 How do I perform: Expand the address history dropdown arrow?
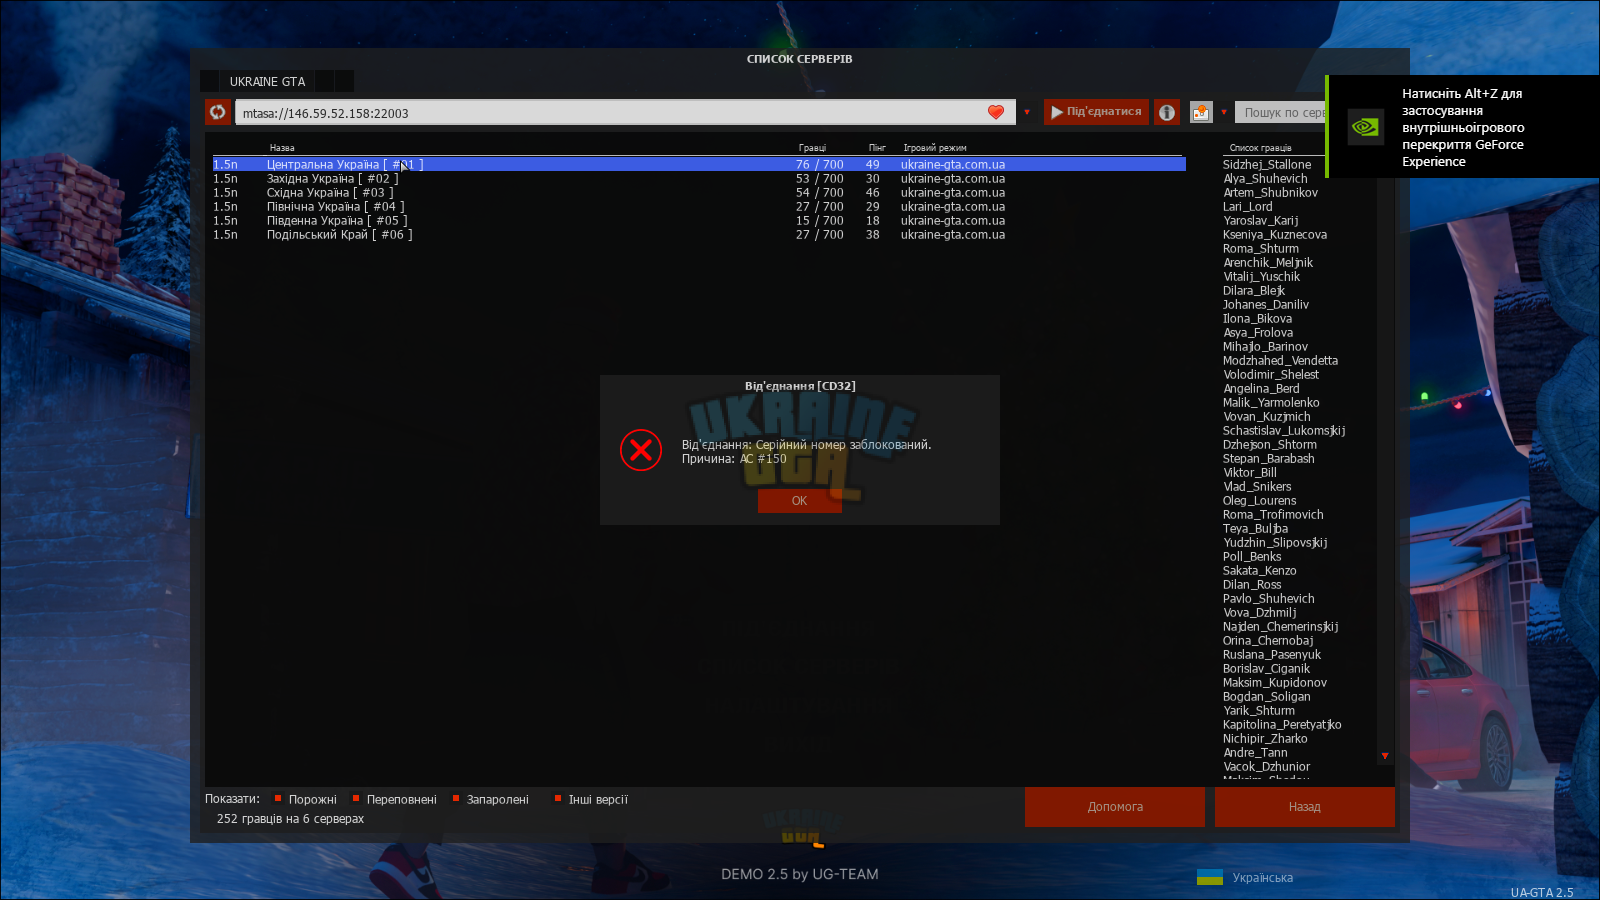click(1027, 112)
